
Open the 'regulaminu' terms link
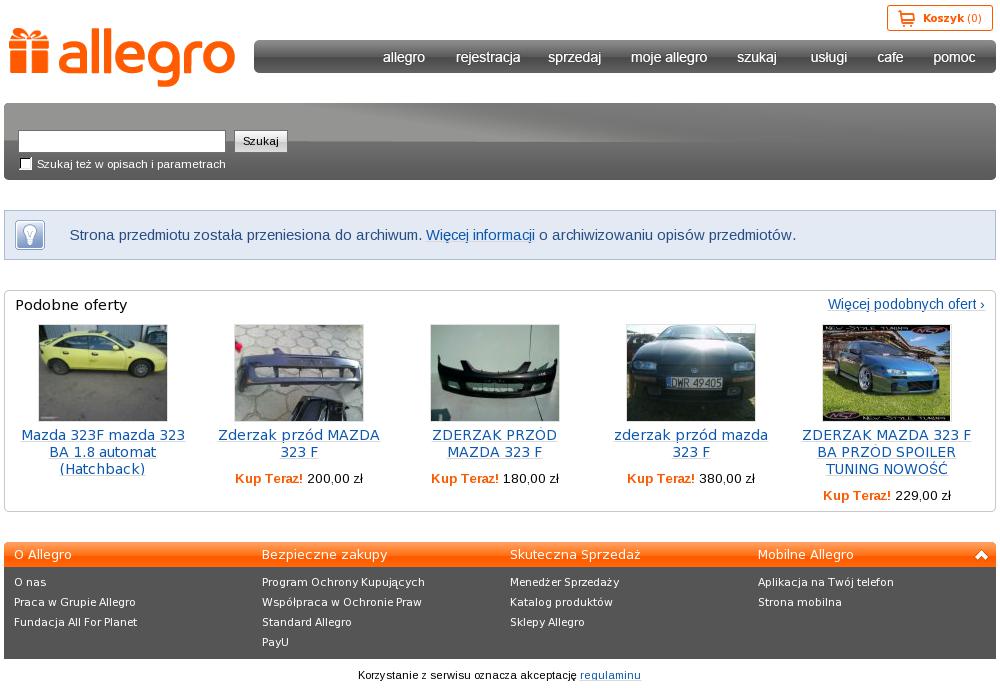[x=610, y=675]
